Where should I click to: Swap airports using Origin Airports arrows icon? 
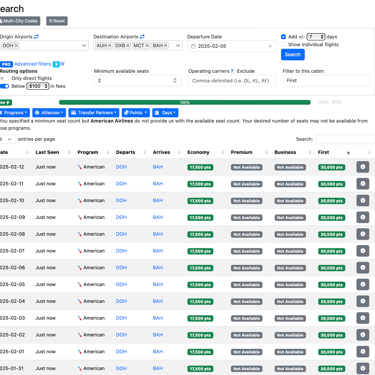pos(36,37)
